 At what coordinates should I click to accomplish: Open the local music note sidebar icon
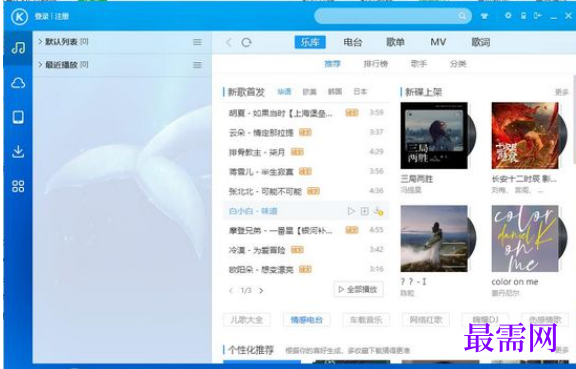point(18,47)
